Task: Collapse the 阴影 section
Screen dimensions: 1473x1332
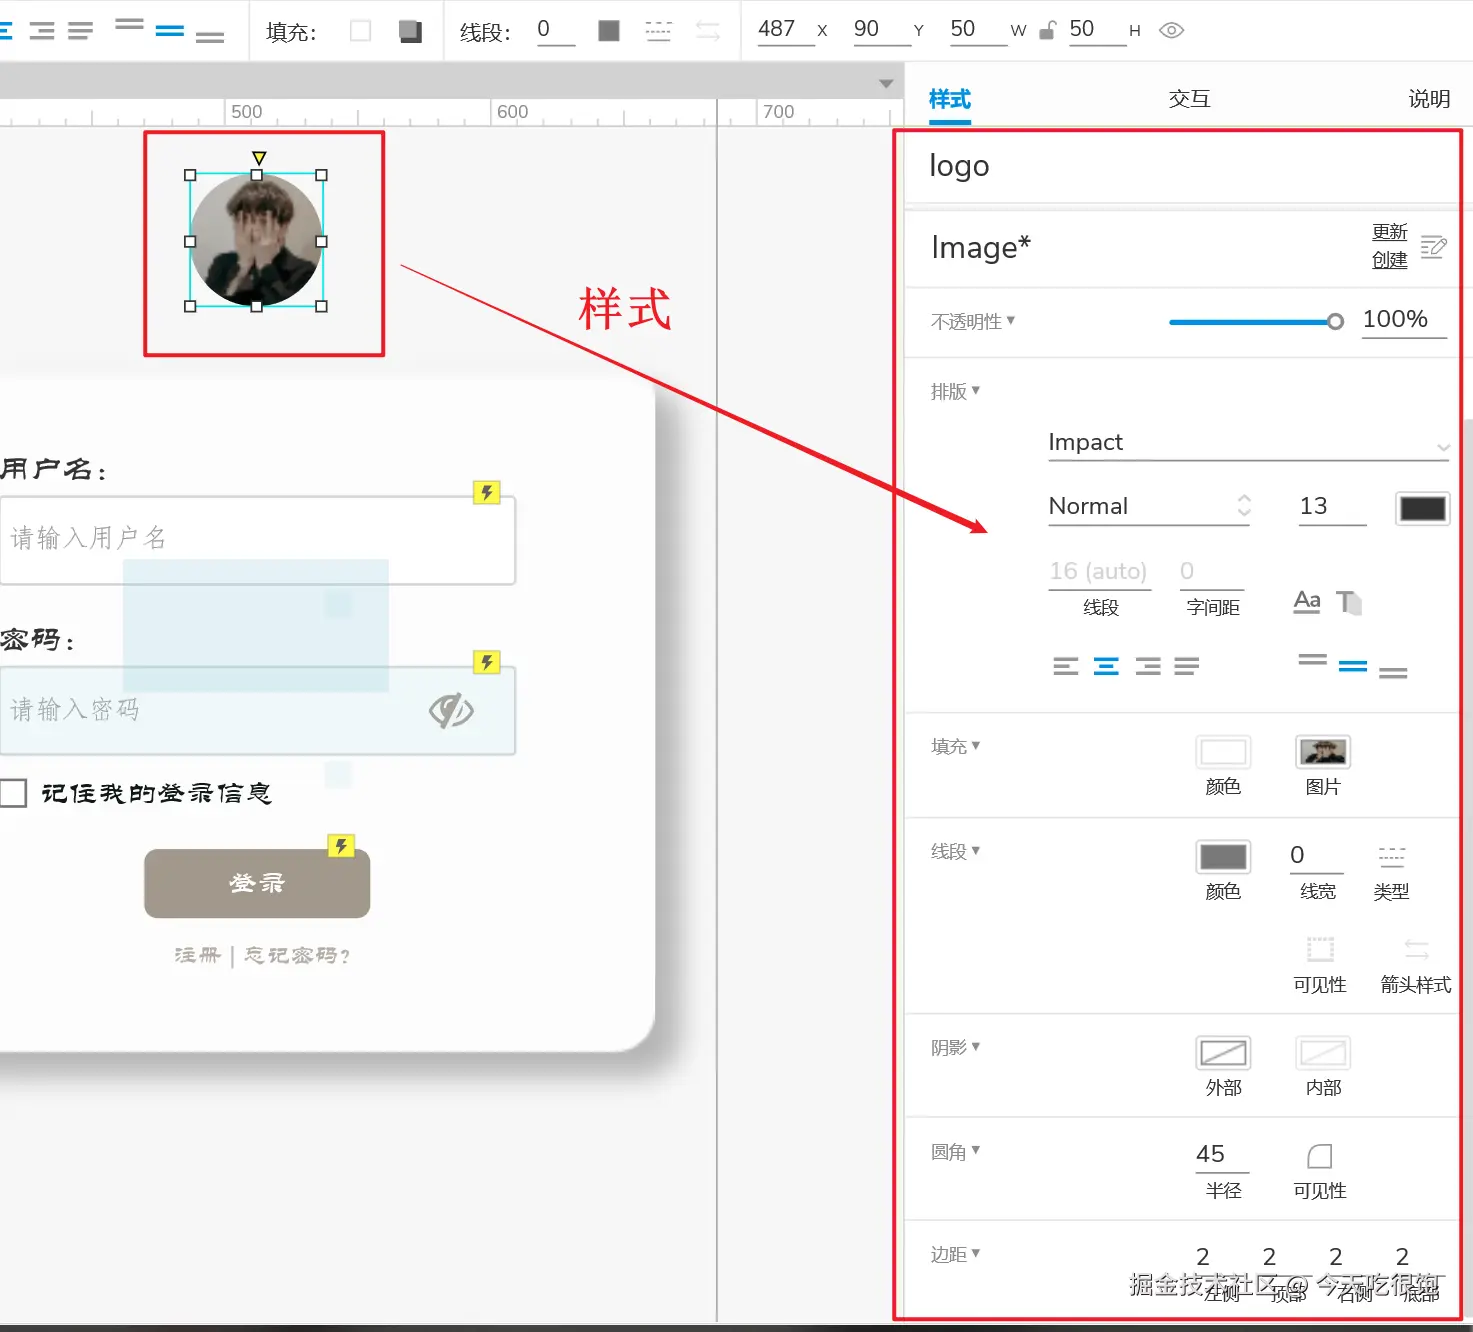Action: 955,1047
